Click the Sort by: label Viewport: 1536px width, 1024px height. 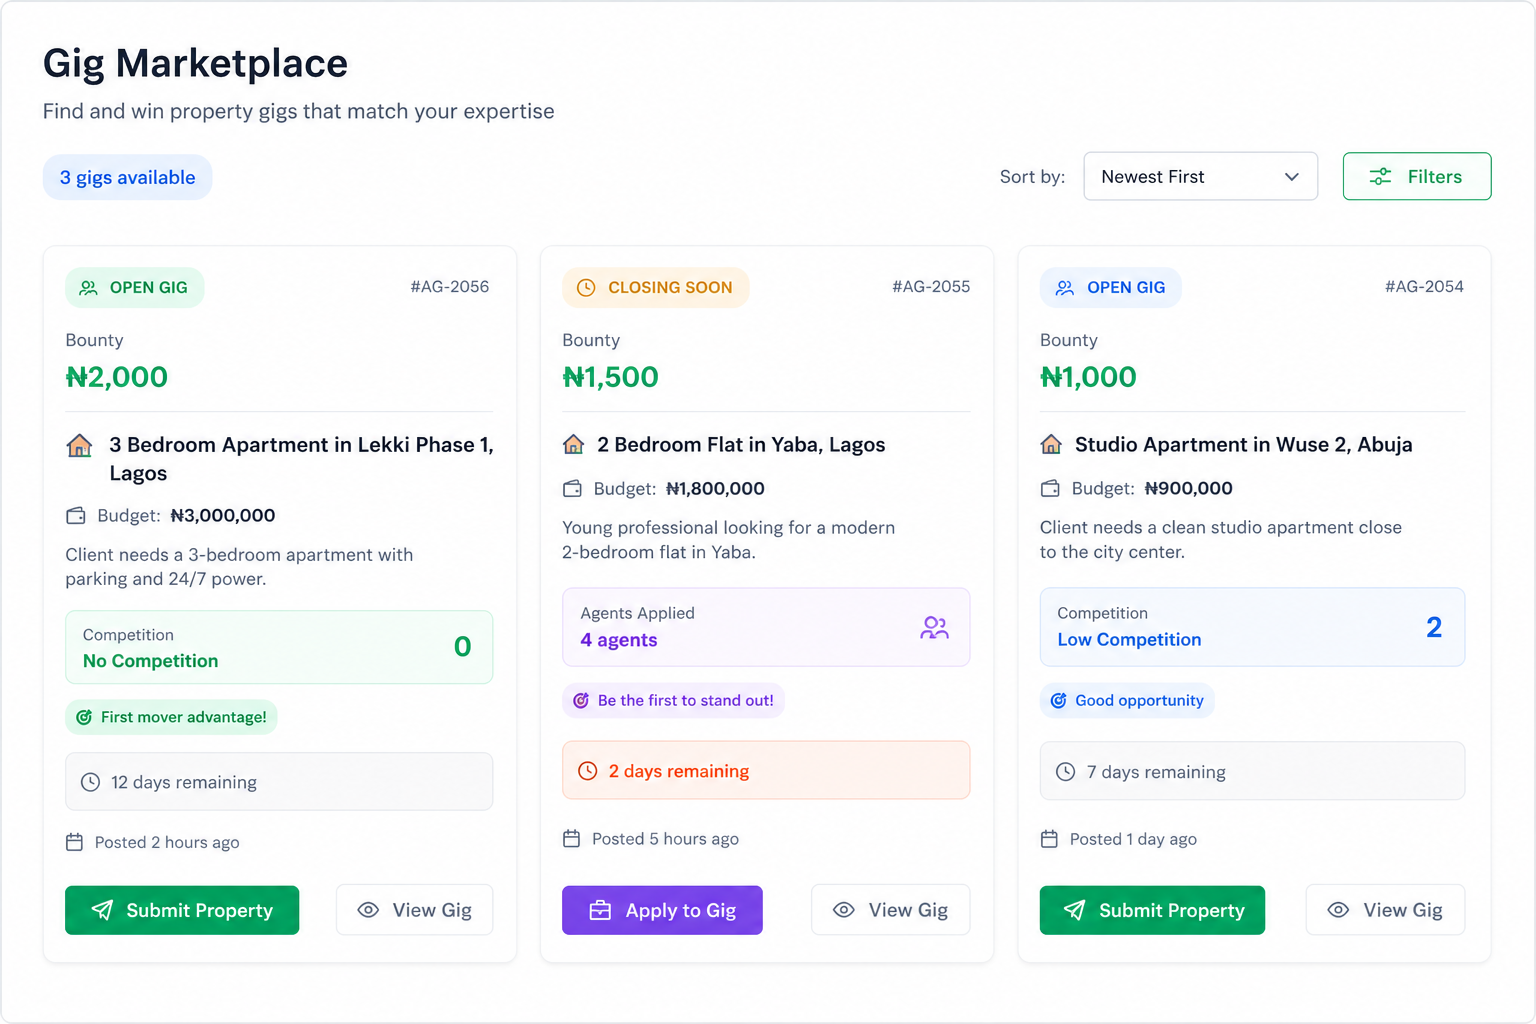(1032, 177)
